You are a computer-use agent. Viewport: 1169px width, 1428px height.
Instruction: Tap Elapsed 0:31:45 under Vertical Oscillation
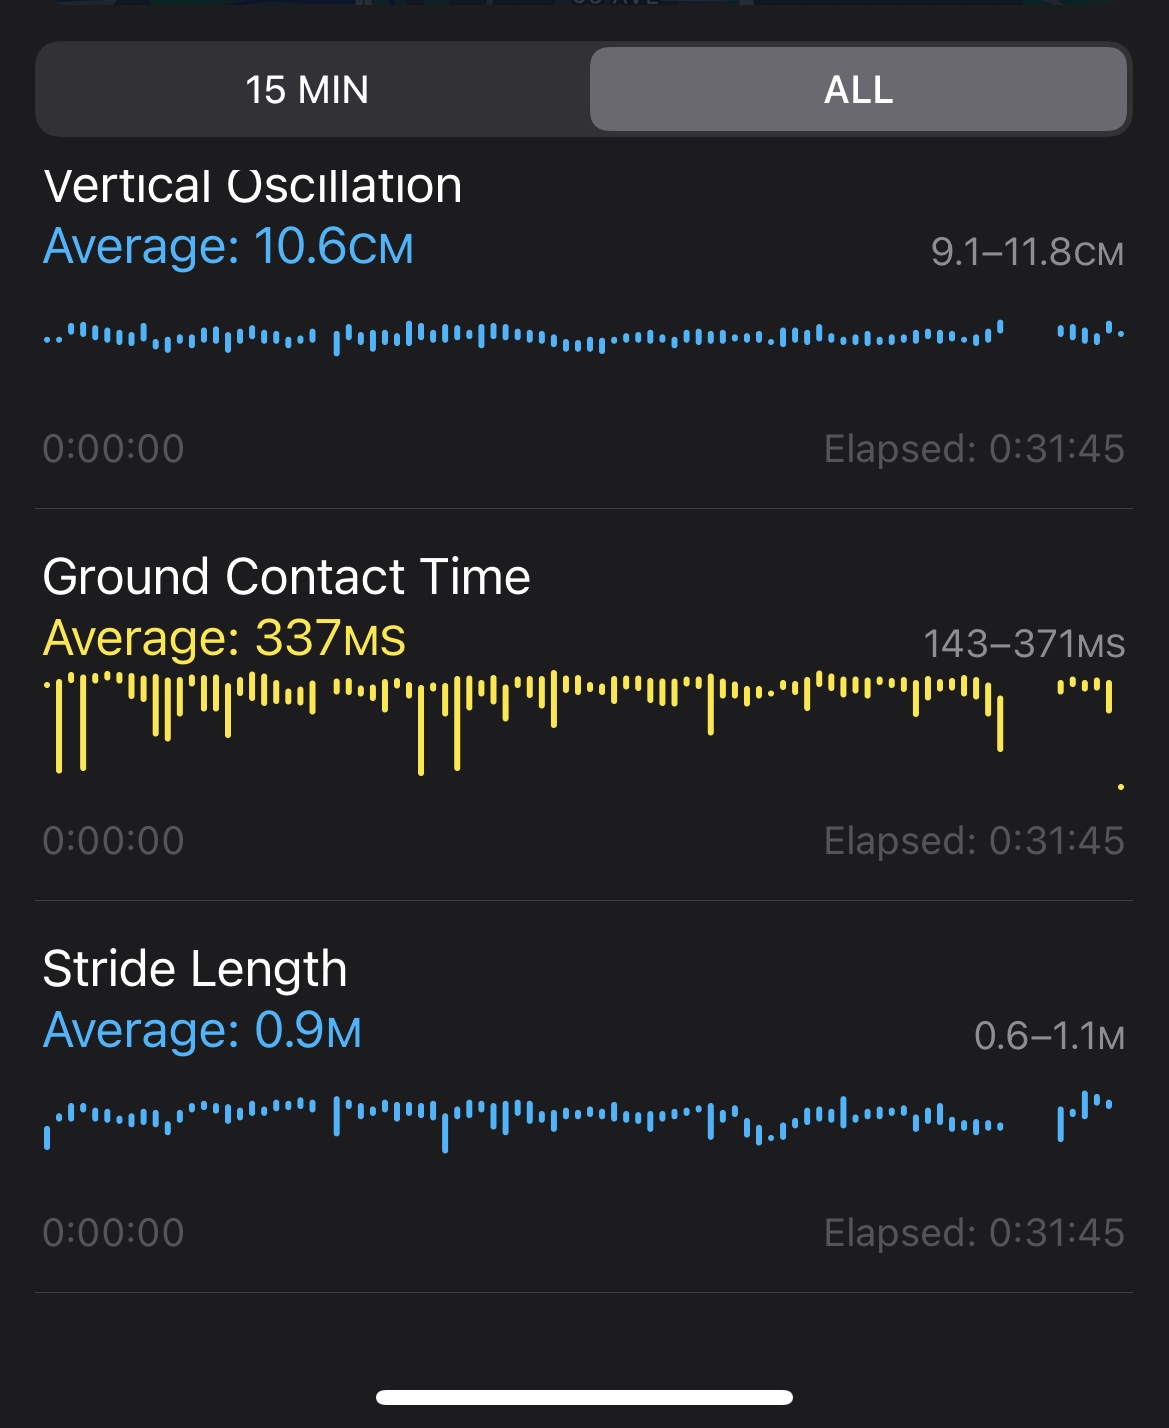(x=974, y=449)
